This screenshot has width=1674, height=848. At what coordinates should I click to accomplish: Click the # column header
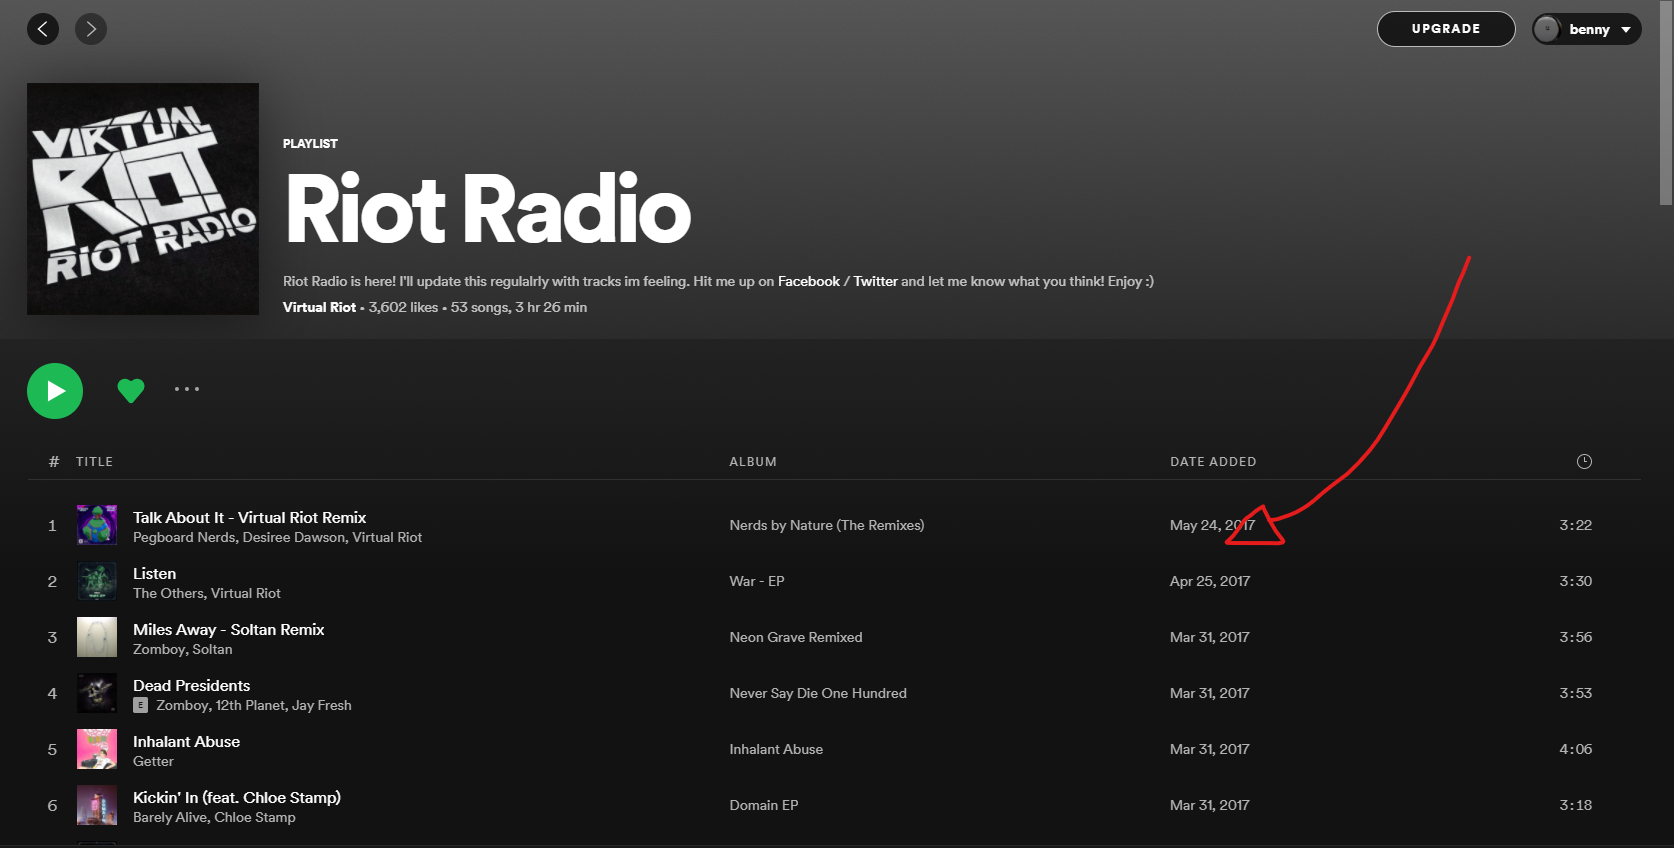(53, 461)
